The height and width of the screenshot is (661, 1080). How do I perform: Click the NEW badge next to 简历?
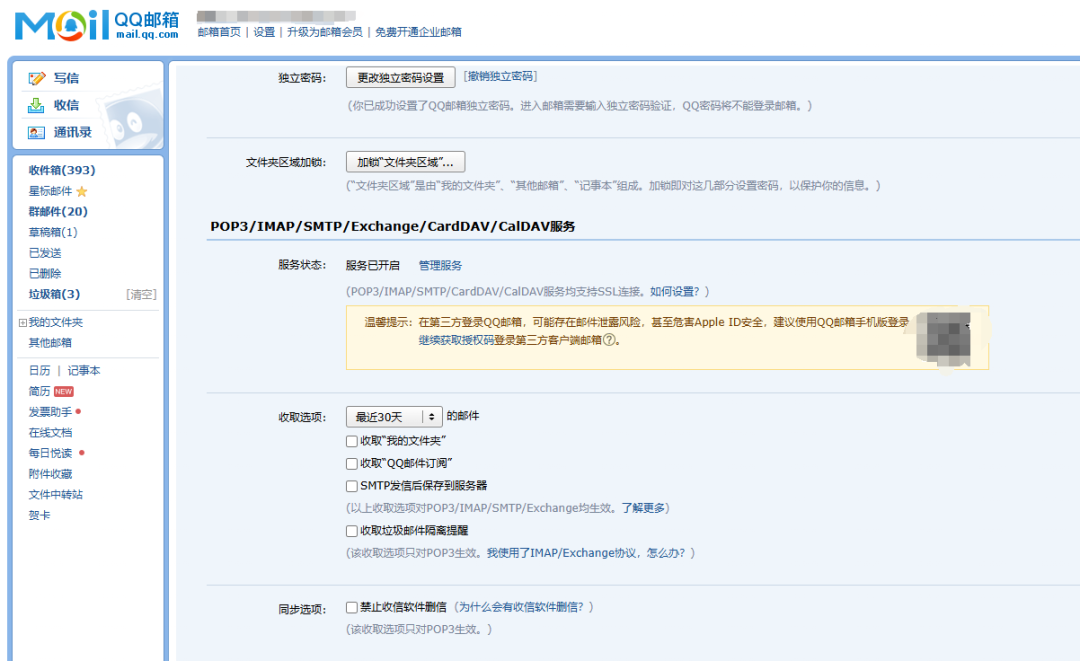[x=64, y=392]
